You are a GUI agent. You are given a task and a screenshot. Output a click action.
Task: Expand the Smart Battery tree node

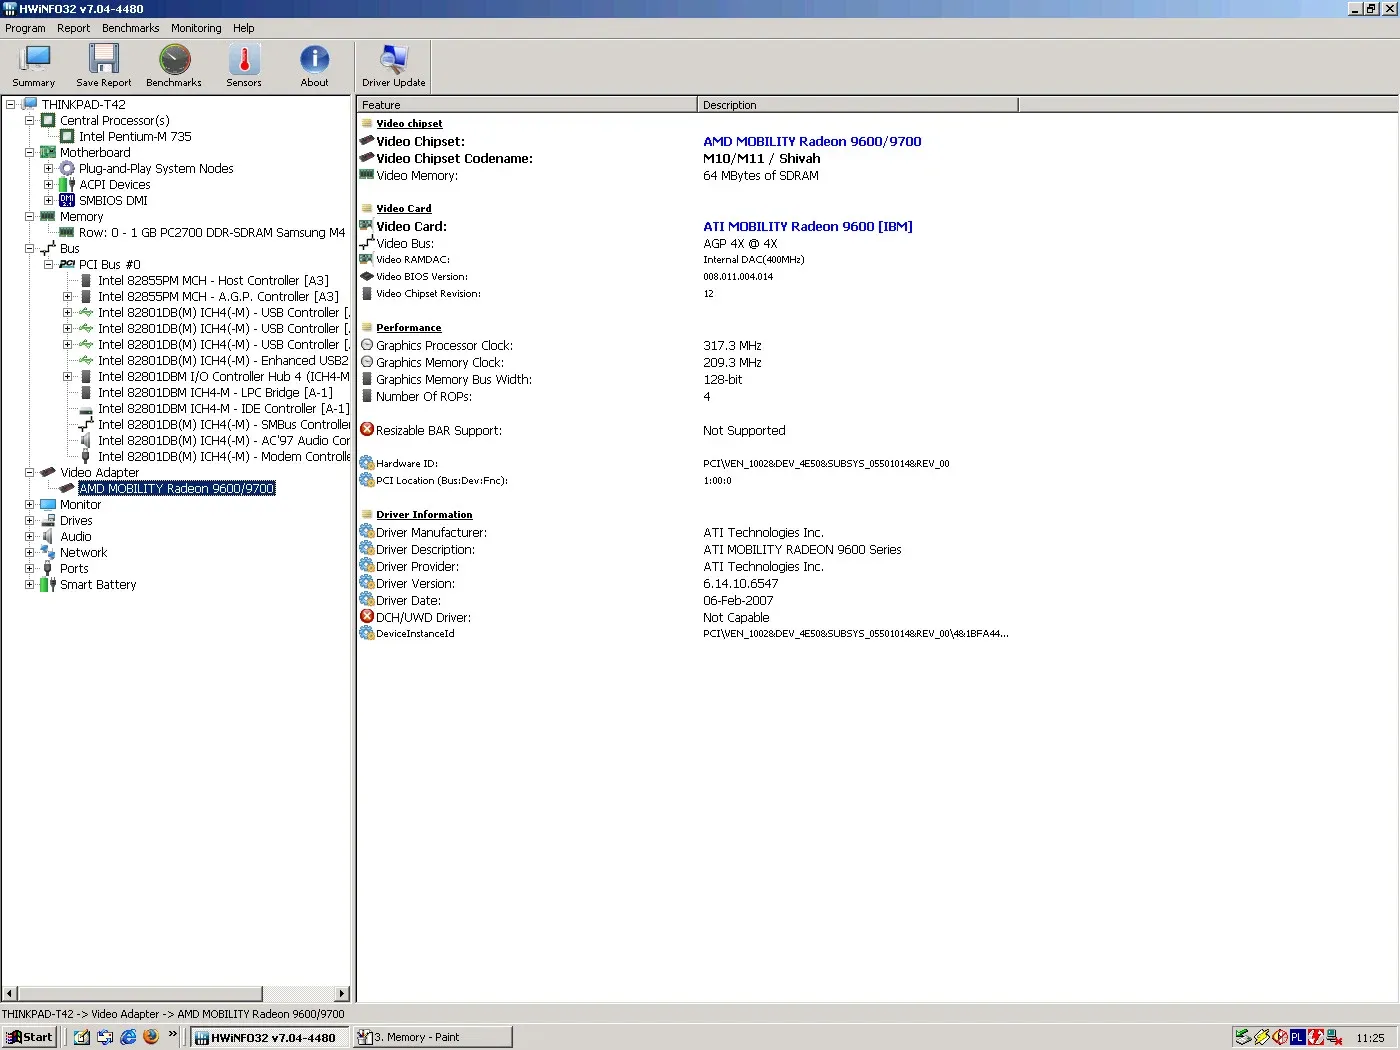coord(29,584)
